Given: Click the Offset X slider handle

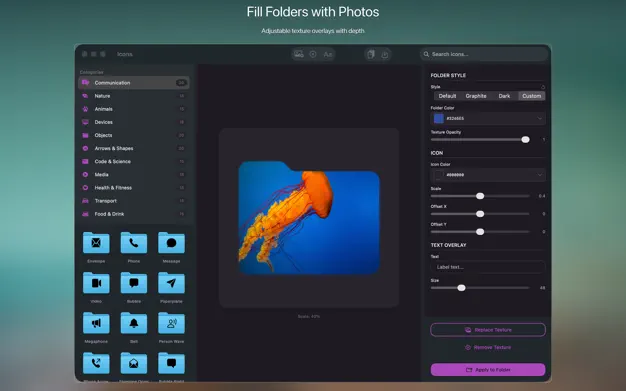Looking at the screenshot, I should pos(480,214).
